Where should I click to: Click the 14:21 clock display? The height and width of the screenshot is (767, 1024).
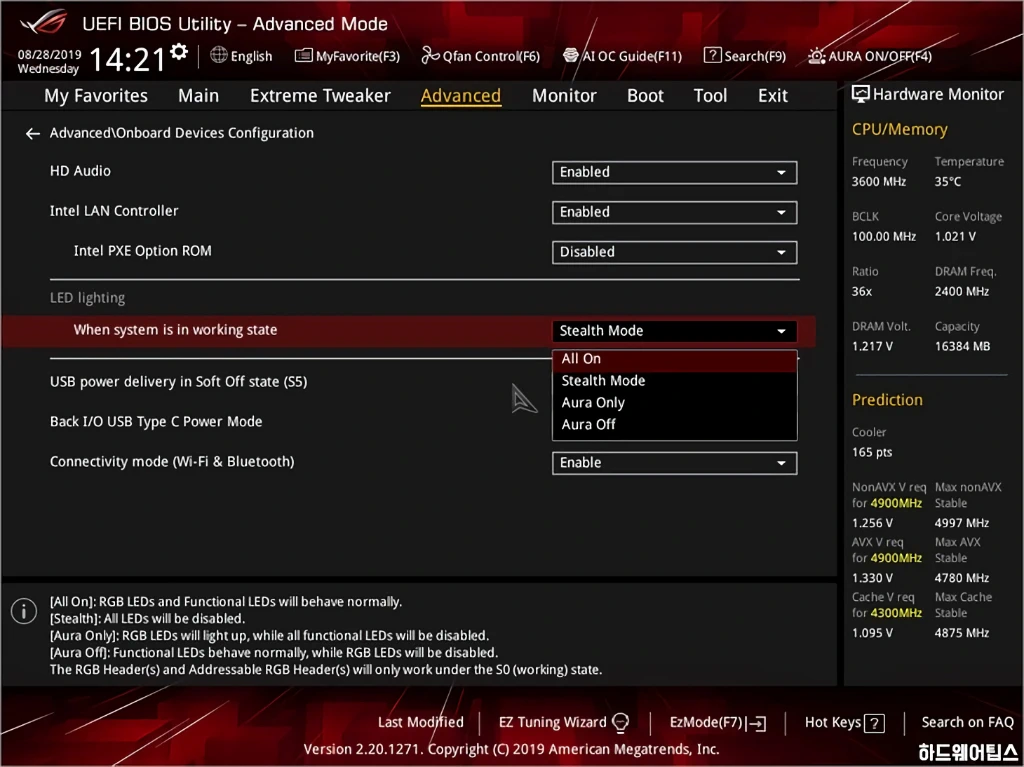(127, 59)
